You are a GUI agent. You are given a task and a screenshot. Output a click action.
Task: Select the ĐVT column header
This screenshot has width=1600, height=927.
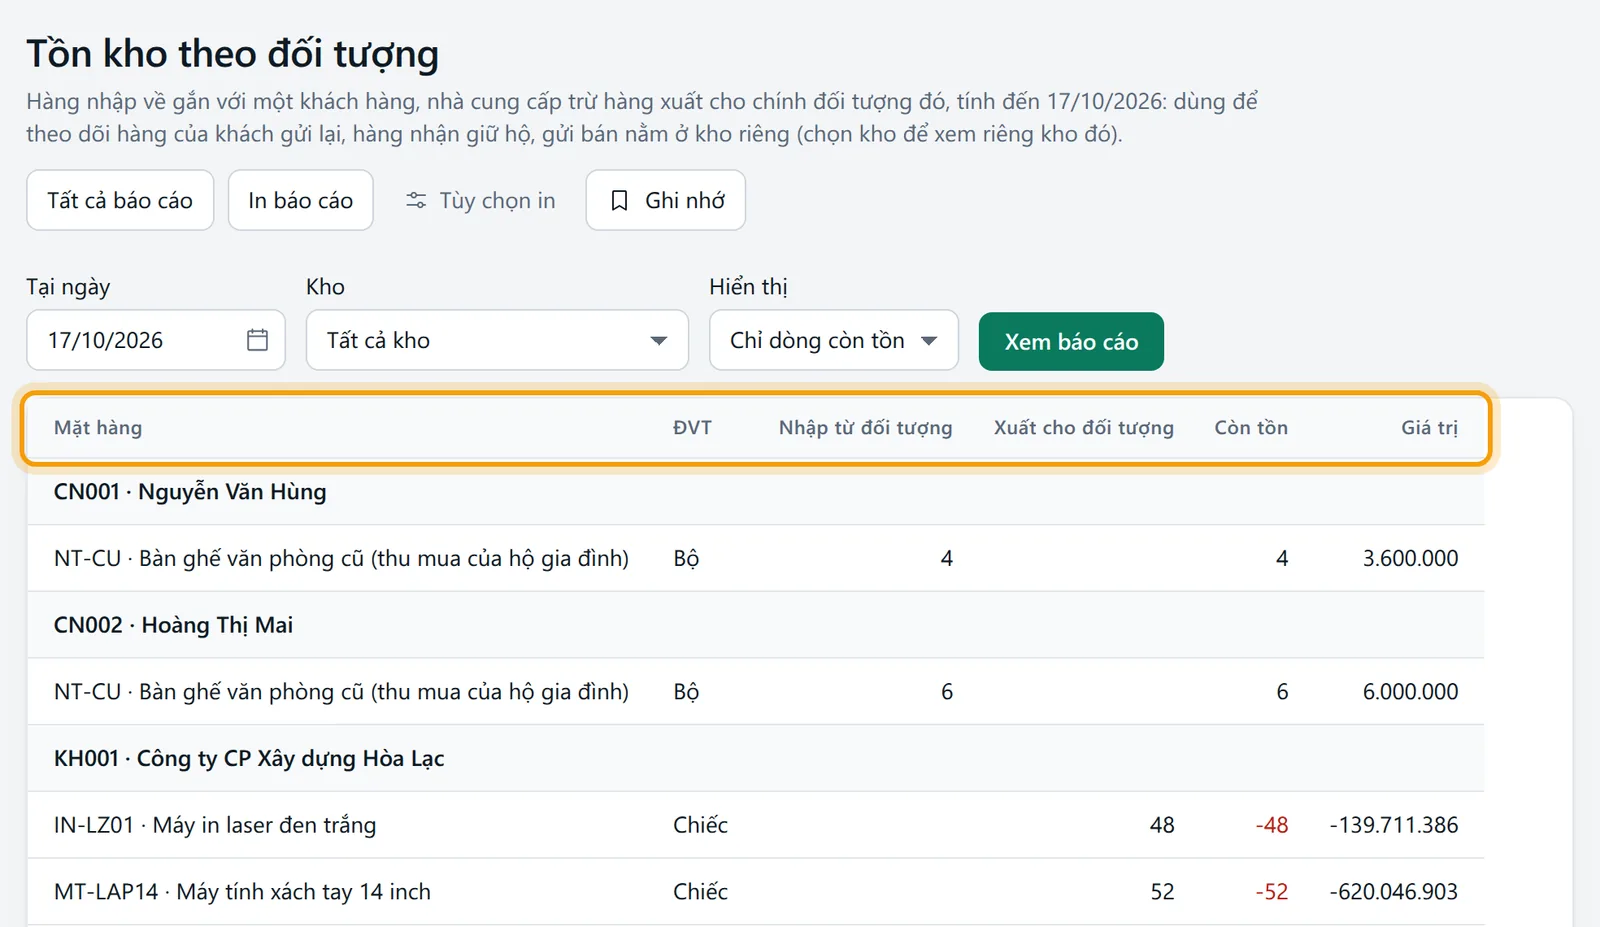692,428
